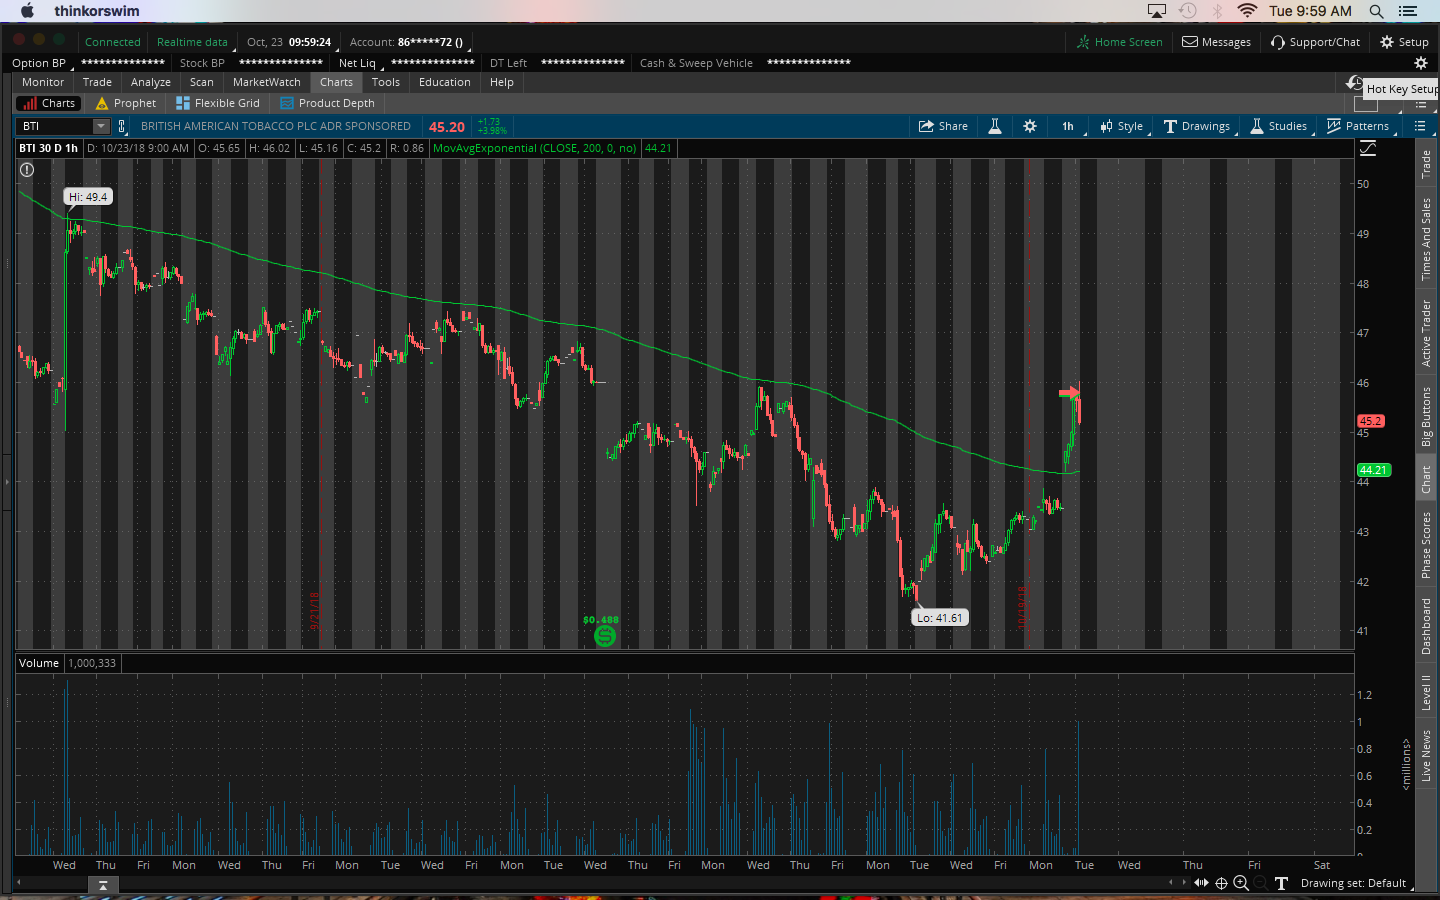1440x900 pixels.
Task: Switch to the Scan tab
Action: click(202, 82)
